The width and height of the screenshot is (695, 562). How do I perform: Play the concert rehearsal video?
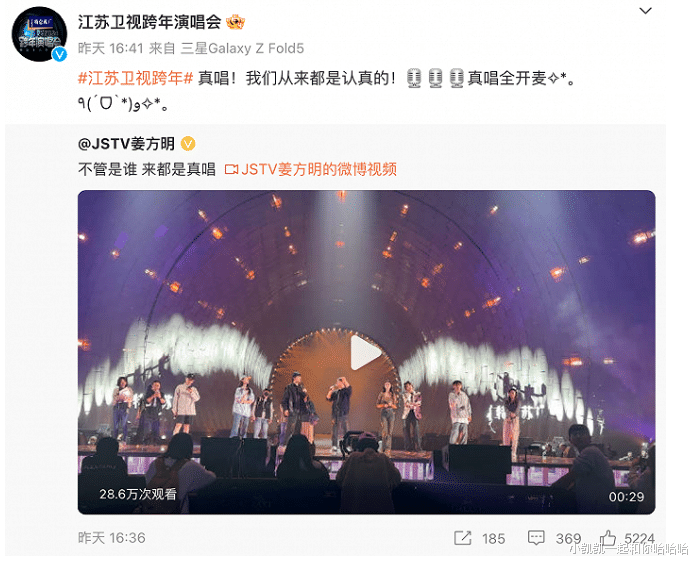366,352
